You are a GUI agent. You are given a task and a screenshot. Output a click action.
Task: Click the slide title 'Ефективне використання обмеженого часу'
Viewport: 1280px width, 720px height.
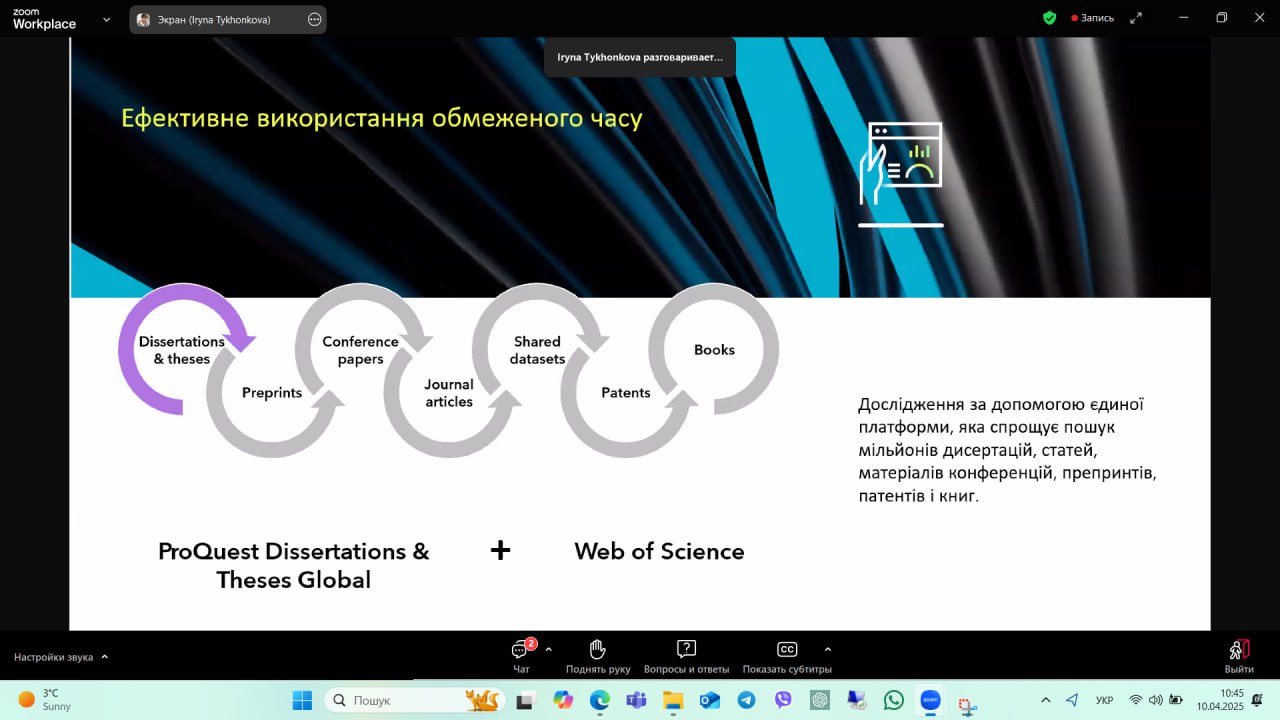(382, 118)
